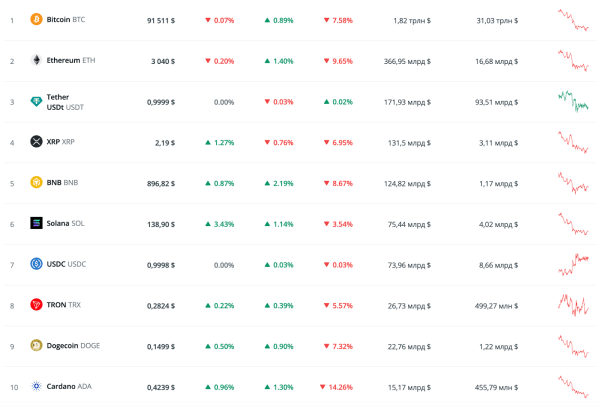Click the Bitcoin logo icon
Image resolution: width=600 pixels, height=407 pixels.
[37, 19]
